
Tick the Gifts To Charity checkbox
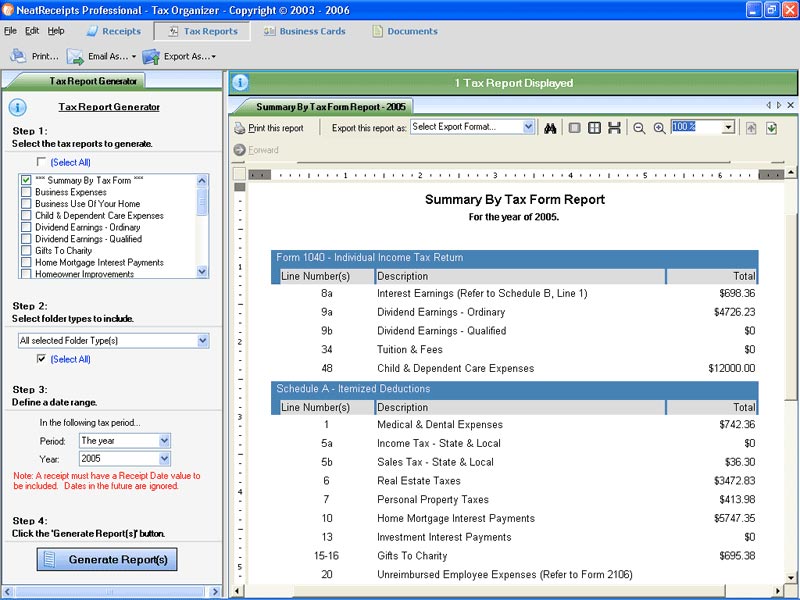click(x=26, y=251)
